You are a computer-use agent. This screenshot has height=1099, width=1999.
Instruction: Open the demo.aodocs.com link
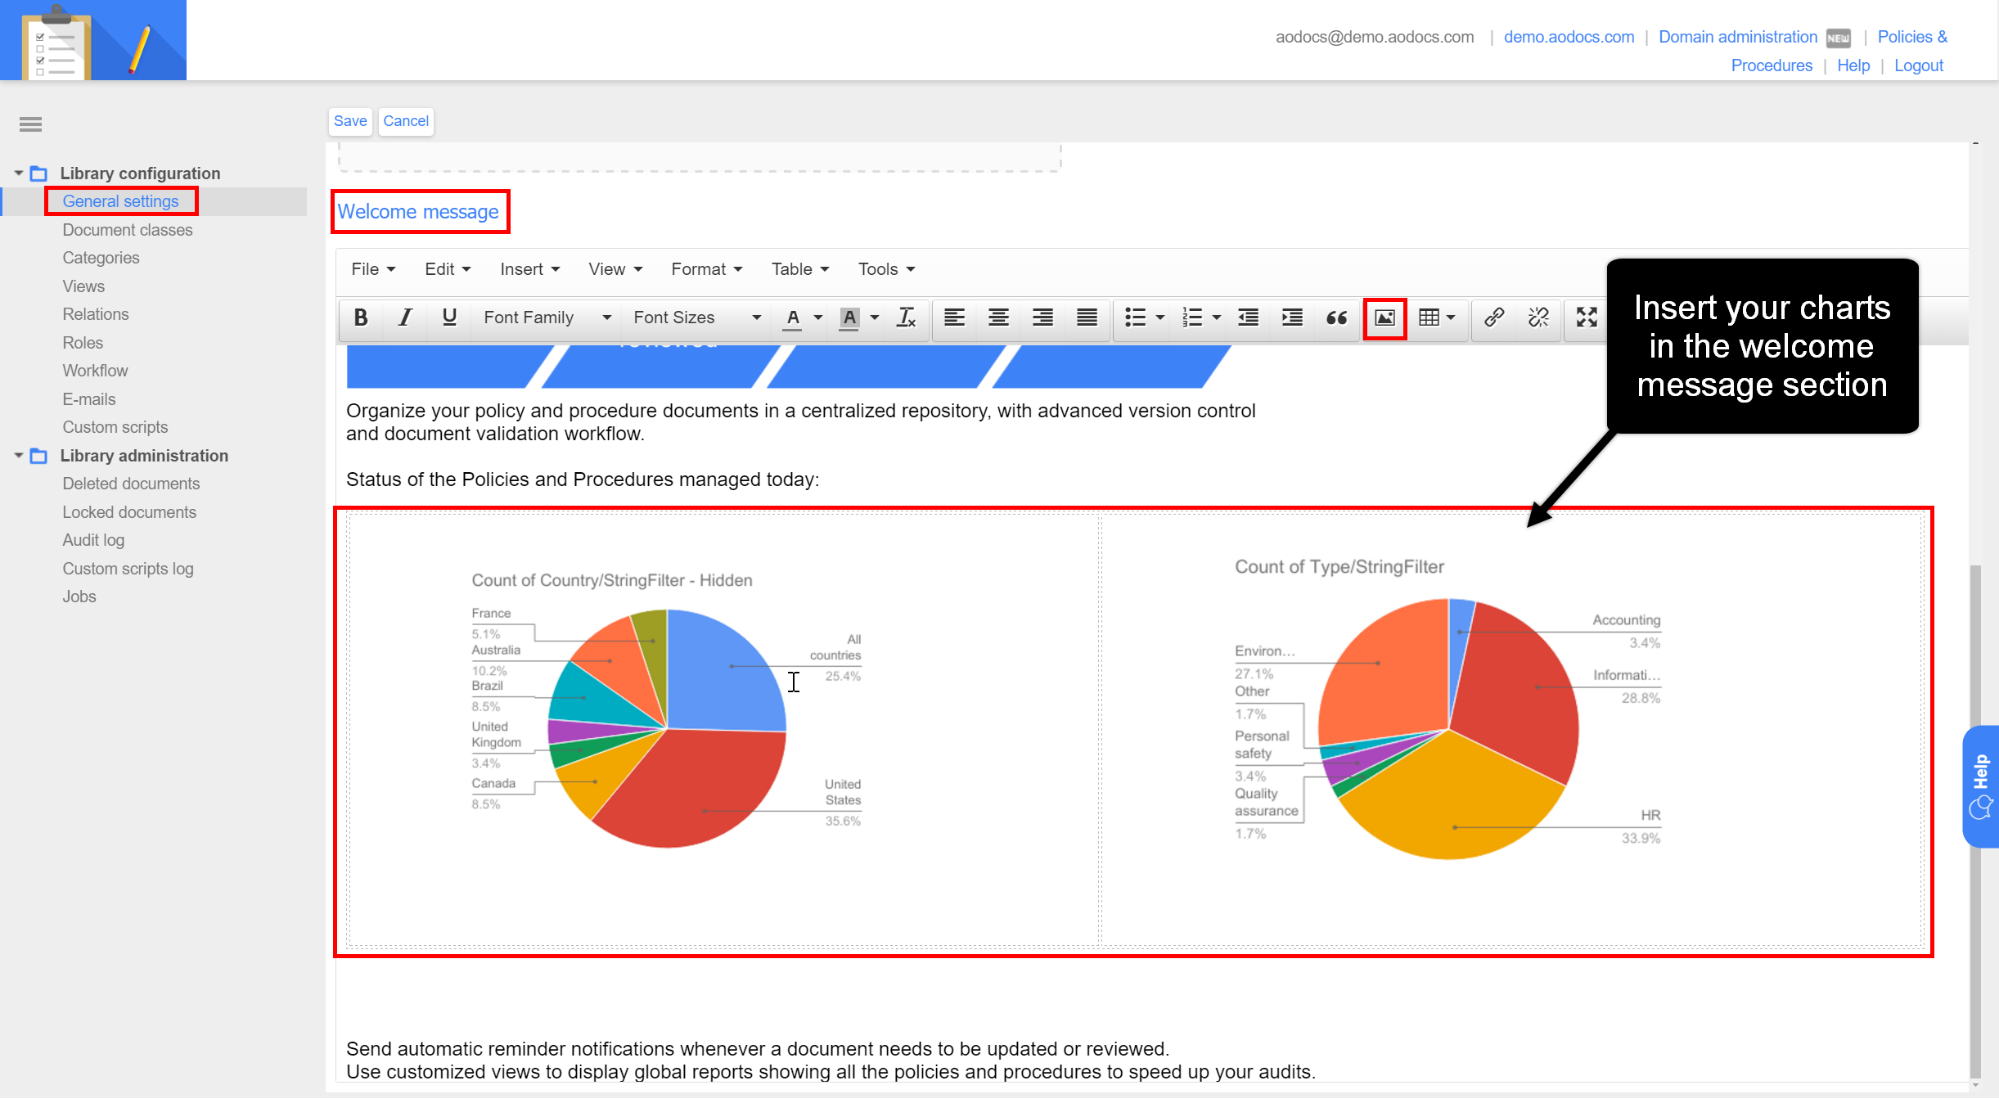tap(1569, 37)
